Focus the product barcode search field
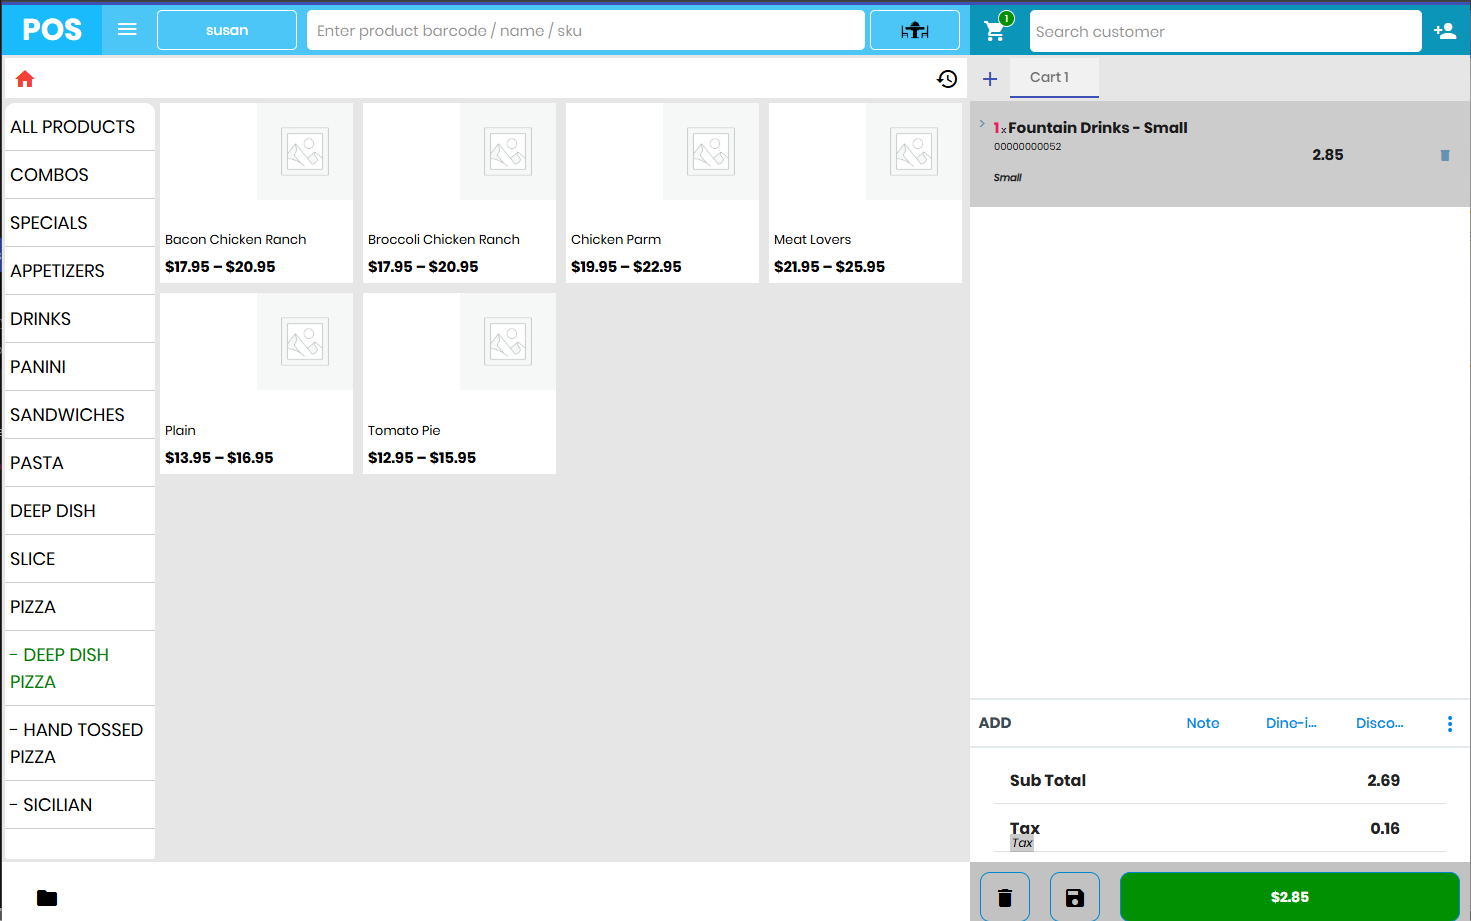 coord(586,30)
